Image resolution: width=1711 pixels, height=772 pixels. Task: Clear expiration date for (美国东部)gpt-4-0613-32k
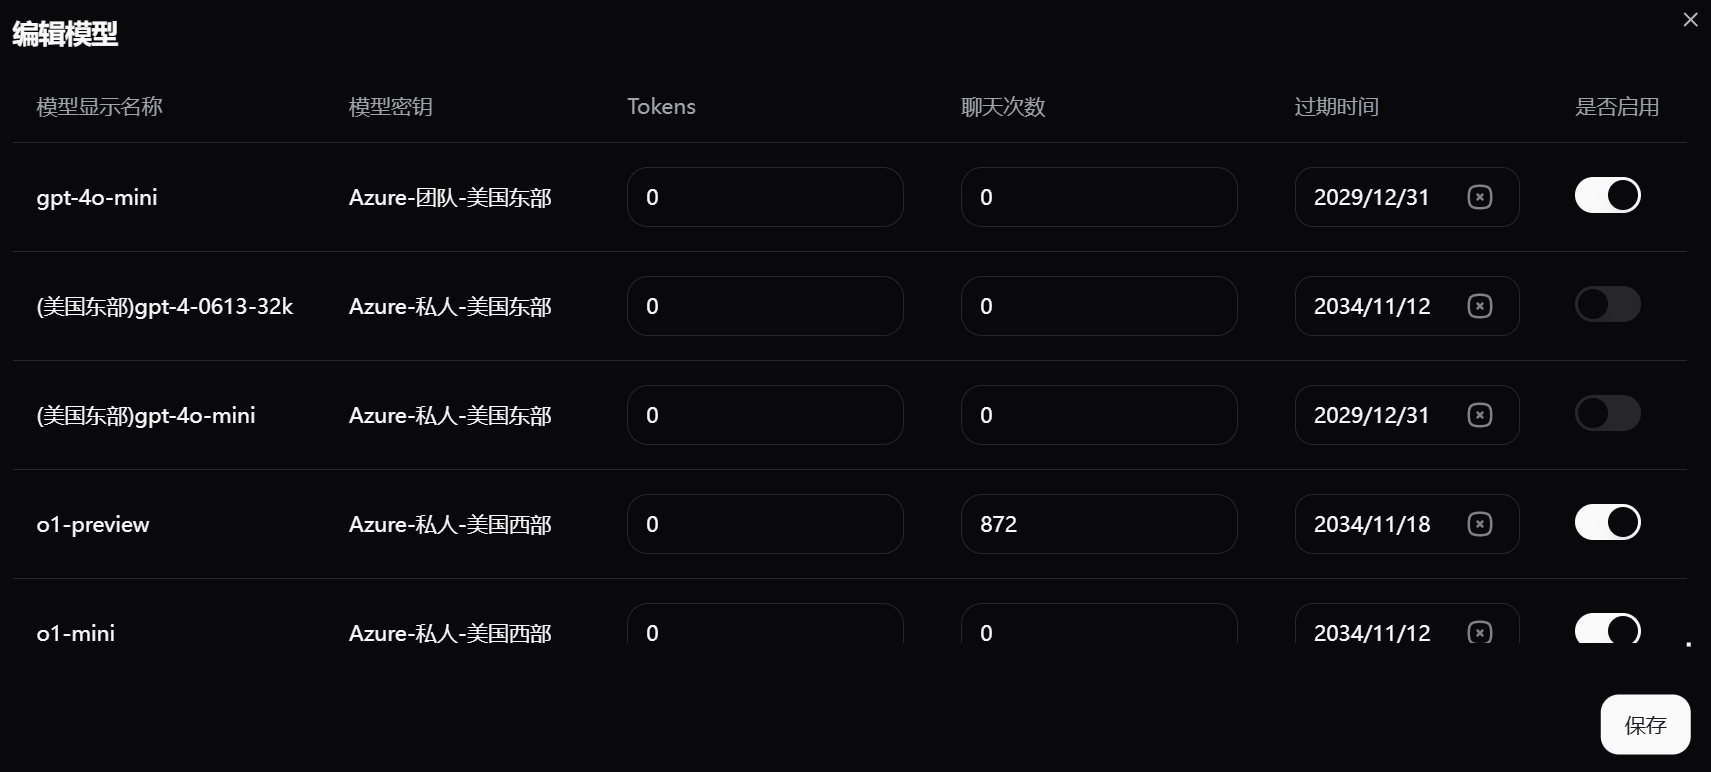pos(1479,306)
